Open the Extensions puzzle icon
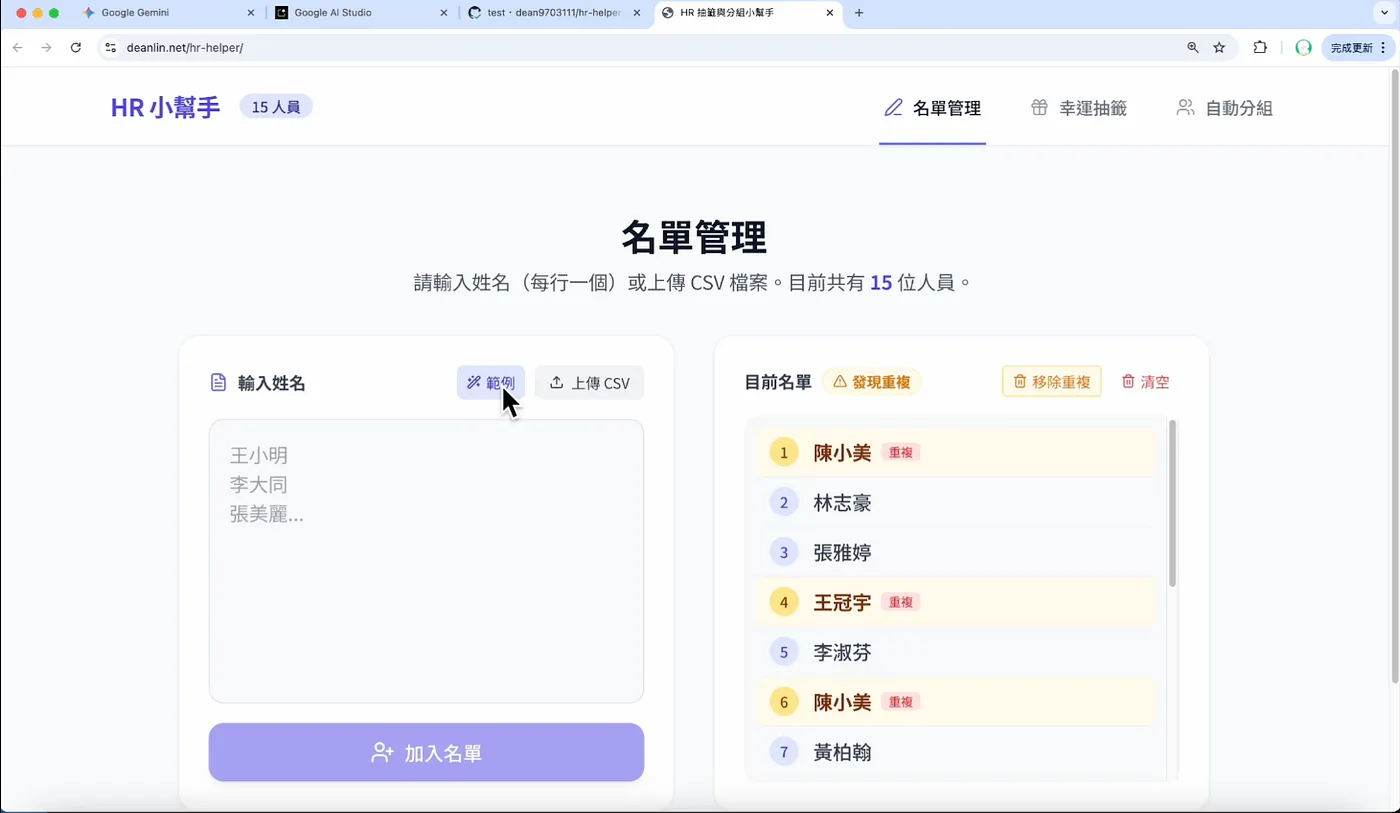This screenshot has width=1400, height=813. click(x=1260, y=47)
